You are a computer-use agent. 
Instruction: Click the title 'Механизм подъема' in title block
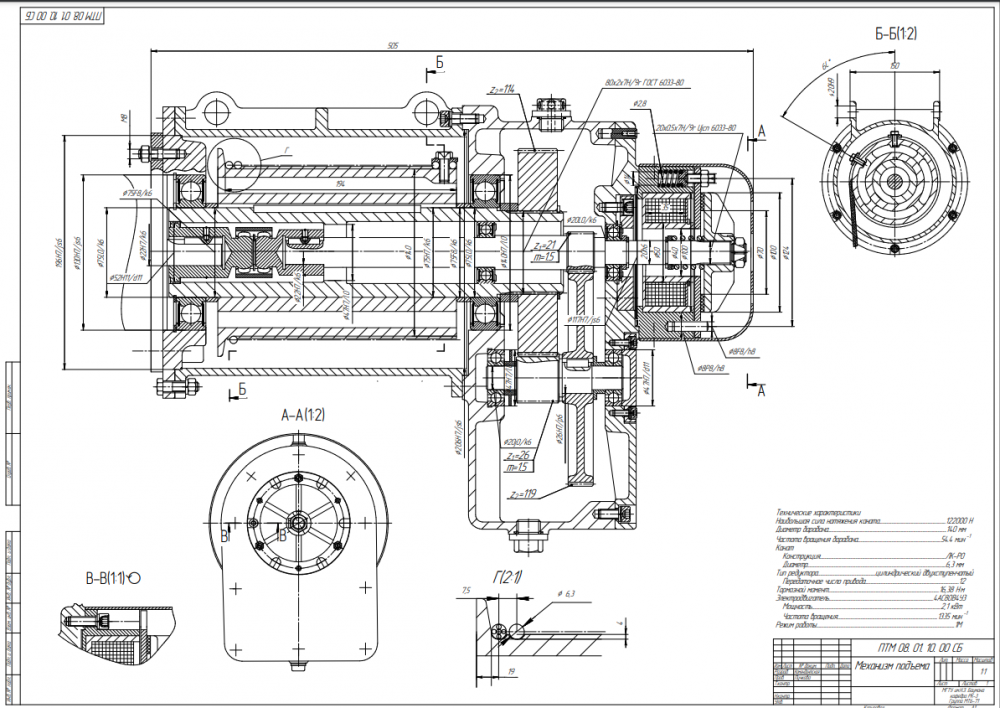click(892, 666)
